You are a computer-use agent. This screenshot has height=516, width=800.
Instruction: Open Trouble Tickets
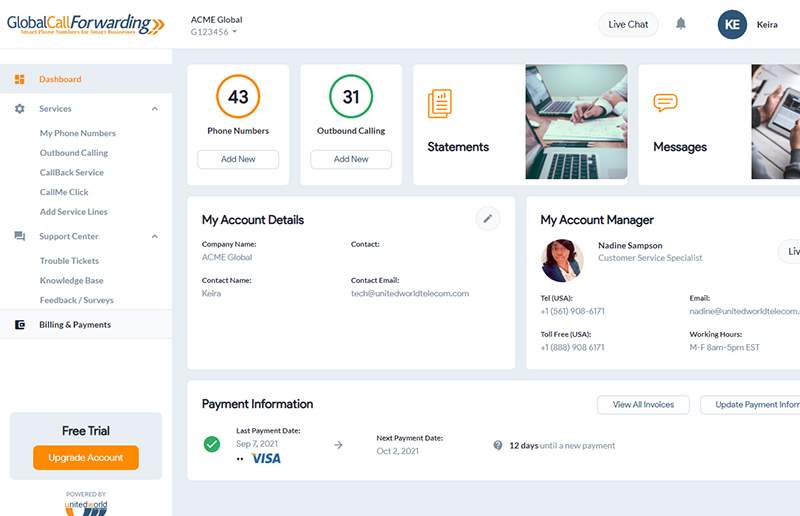[69, 261]
